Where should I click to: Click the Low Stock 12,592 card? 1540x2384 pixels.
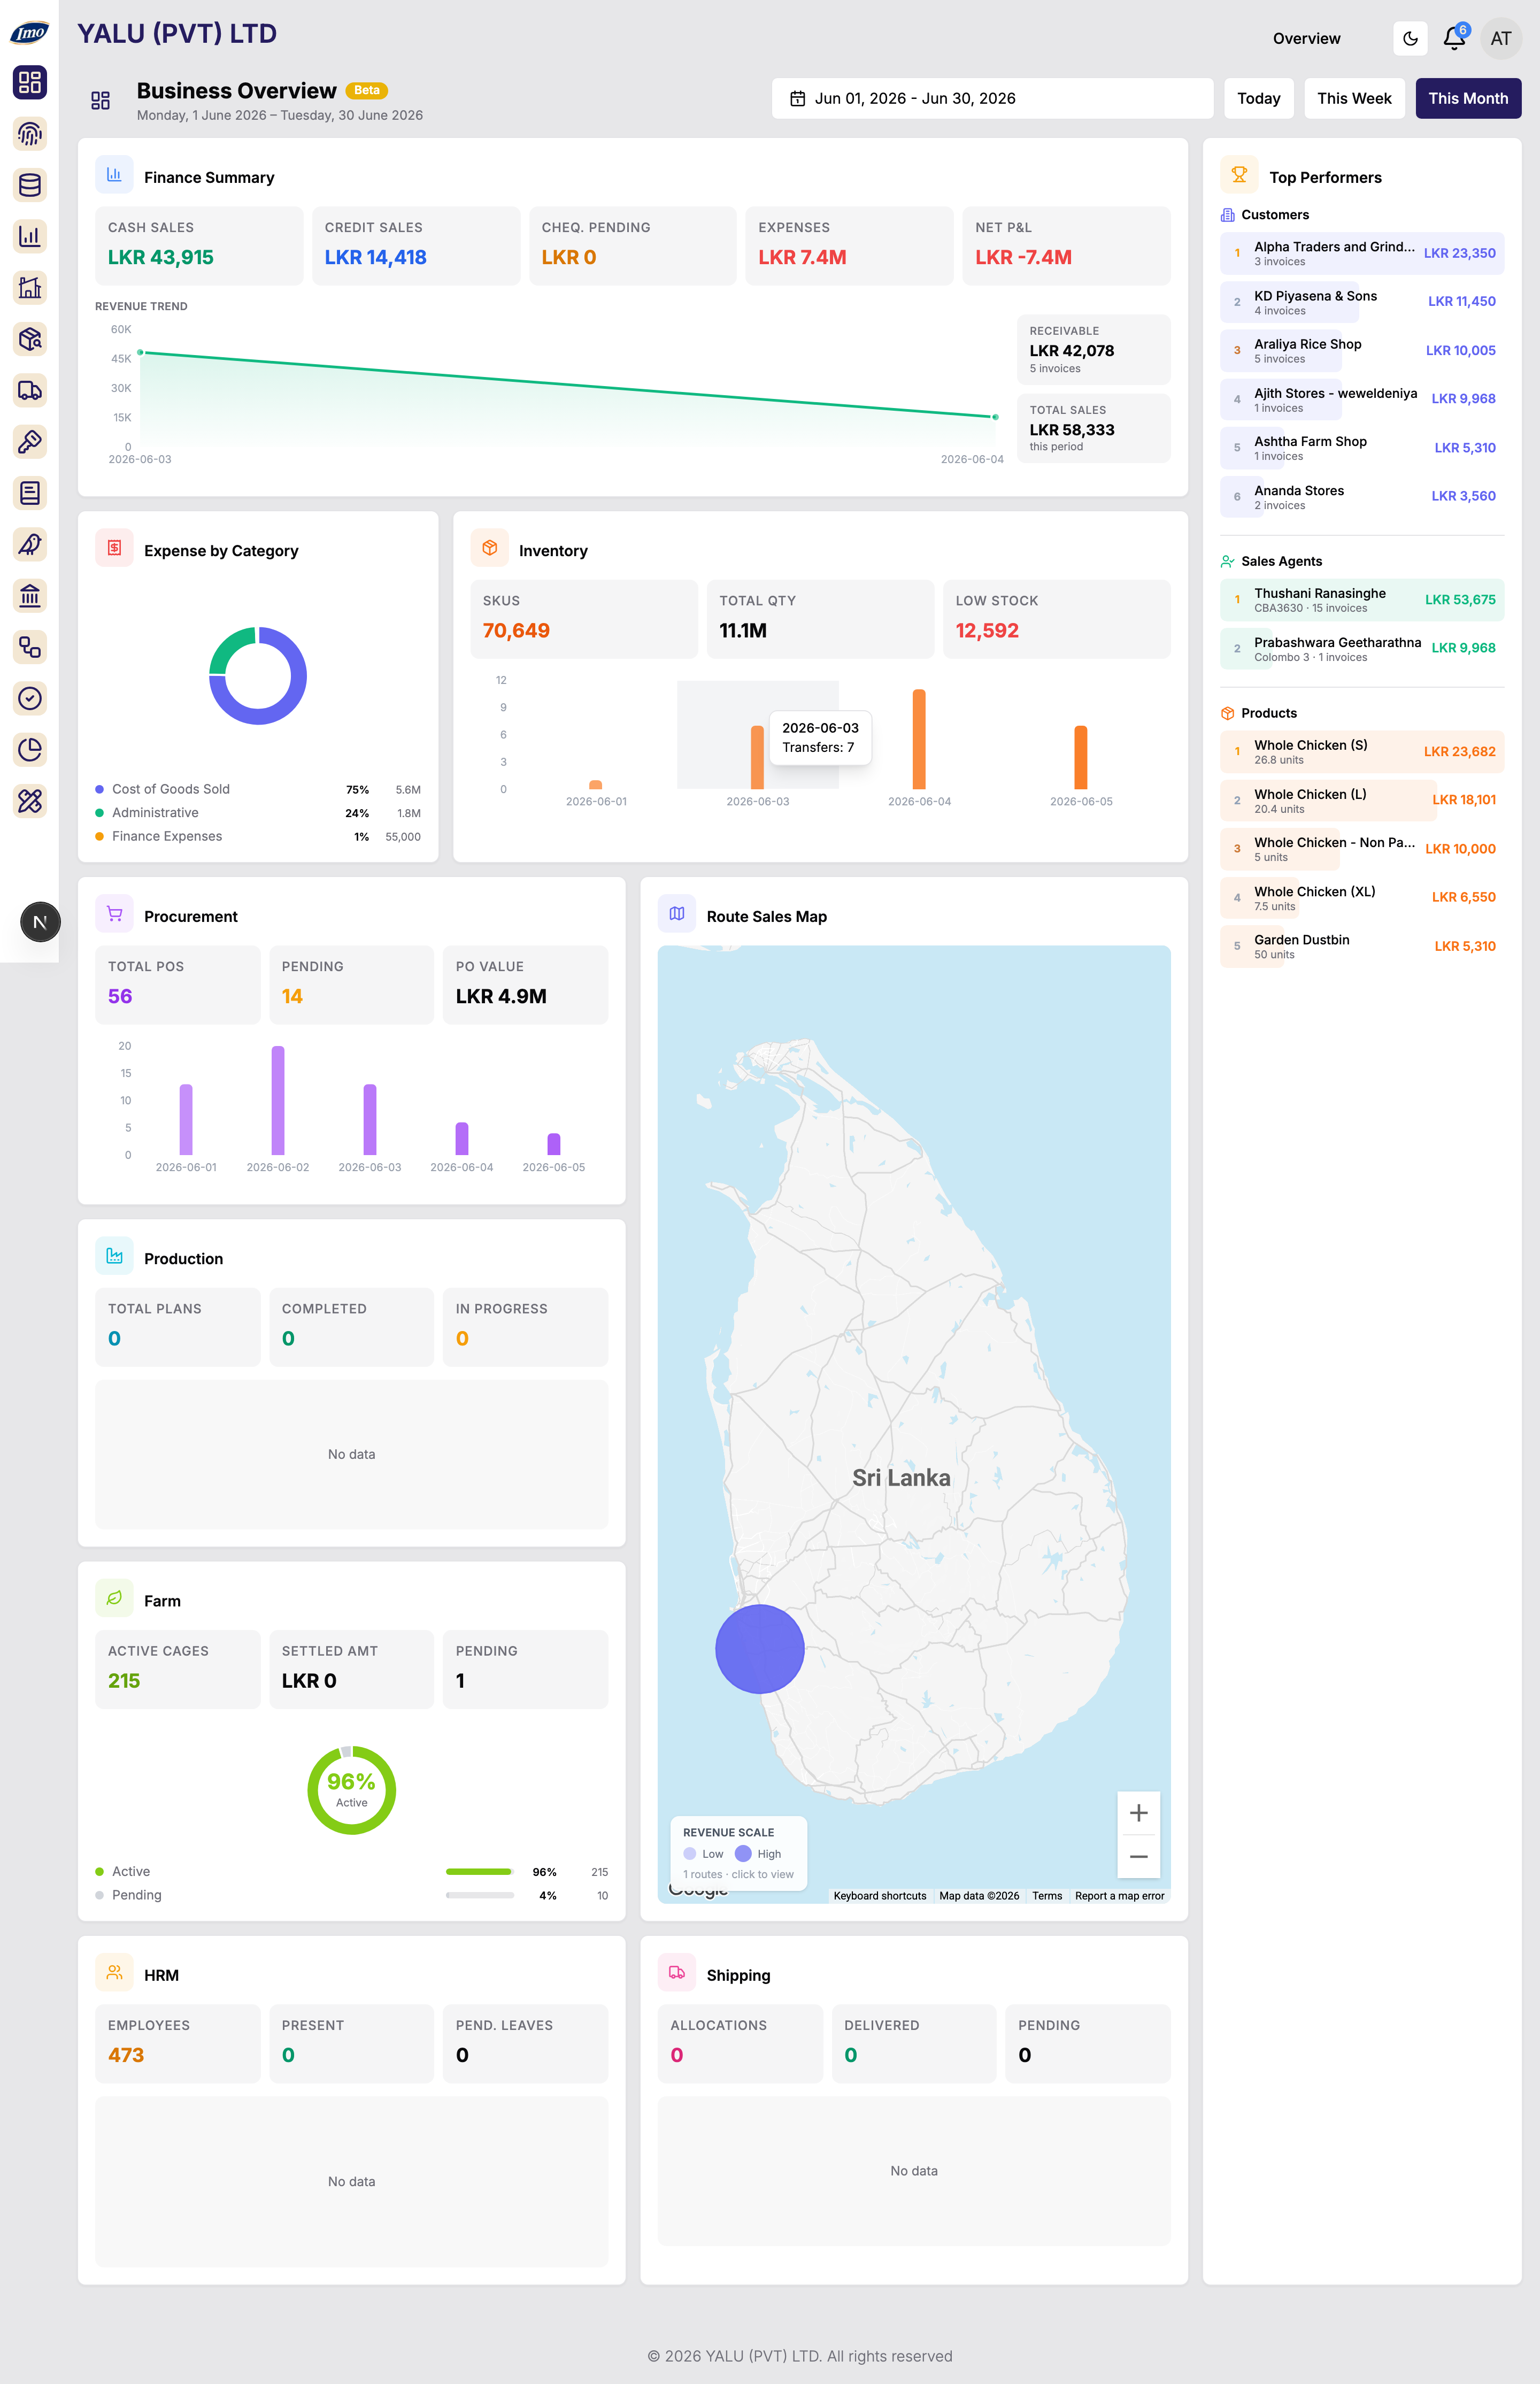click(1056, 618)
